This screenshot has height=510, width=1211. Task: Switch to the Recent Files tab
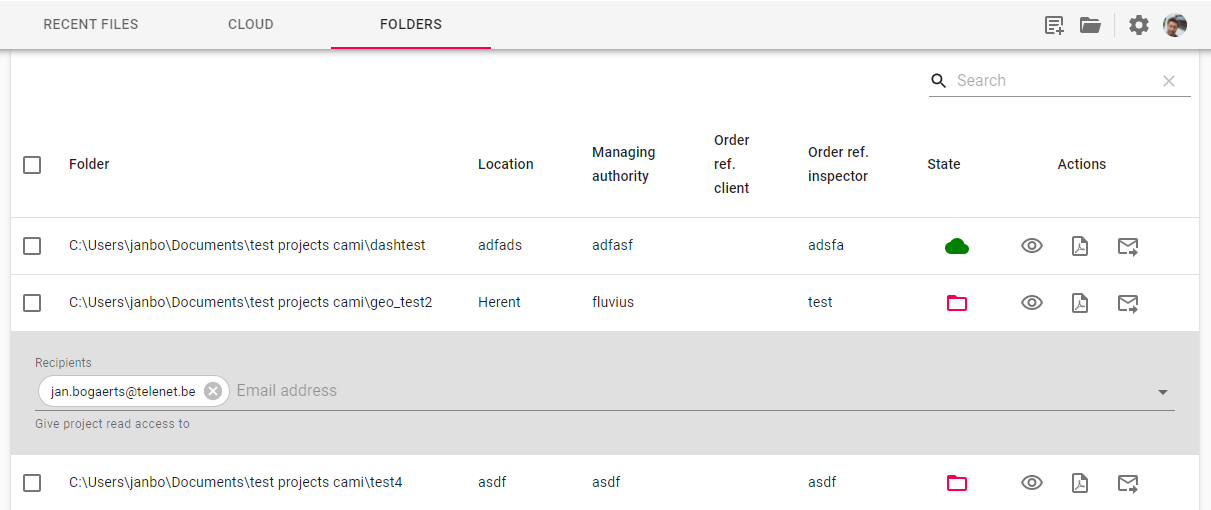(x=91, y=24)
